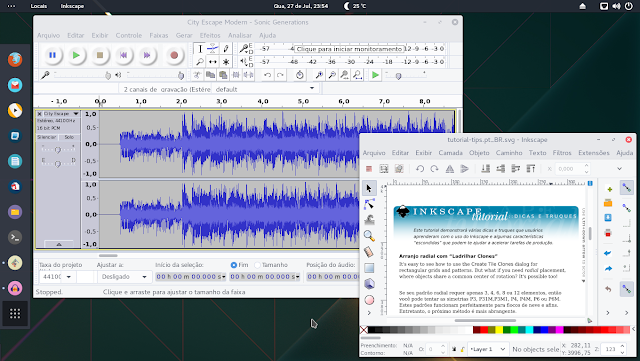Open Inkscape's 'Extensões' menu
This screenshot has width=640, height=361.
(x=593, y=153)
